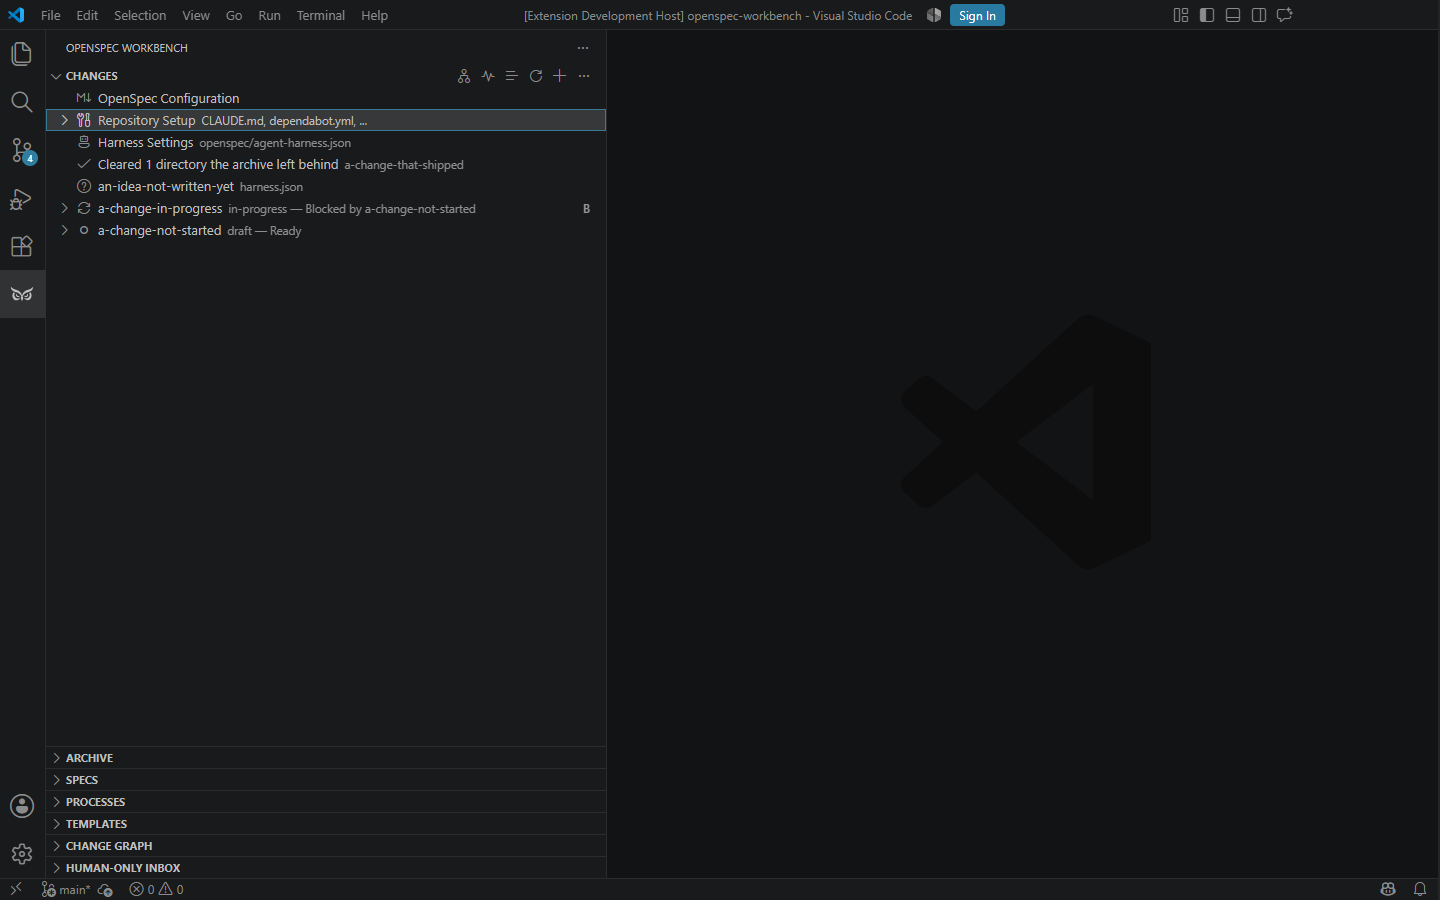Screen dimensions: 1440x900
Task: Open the View menu
Action: 196,15
